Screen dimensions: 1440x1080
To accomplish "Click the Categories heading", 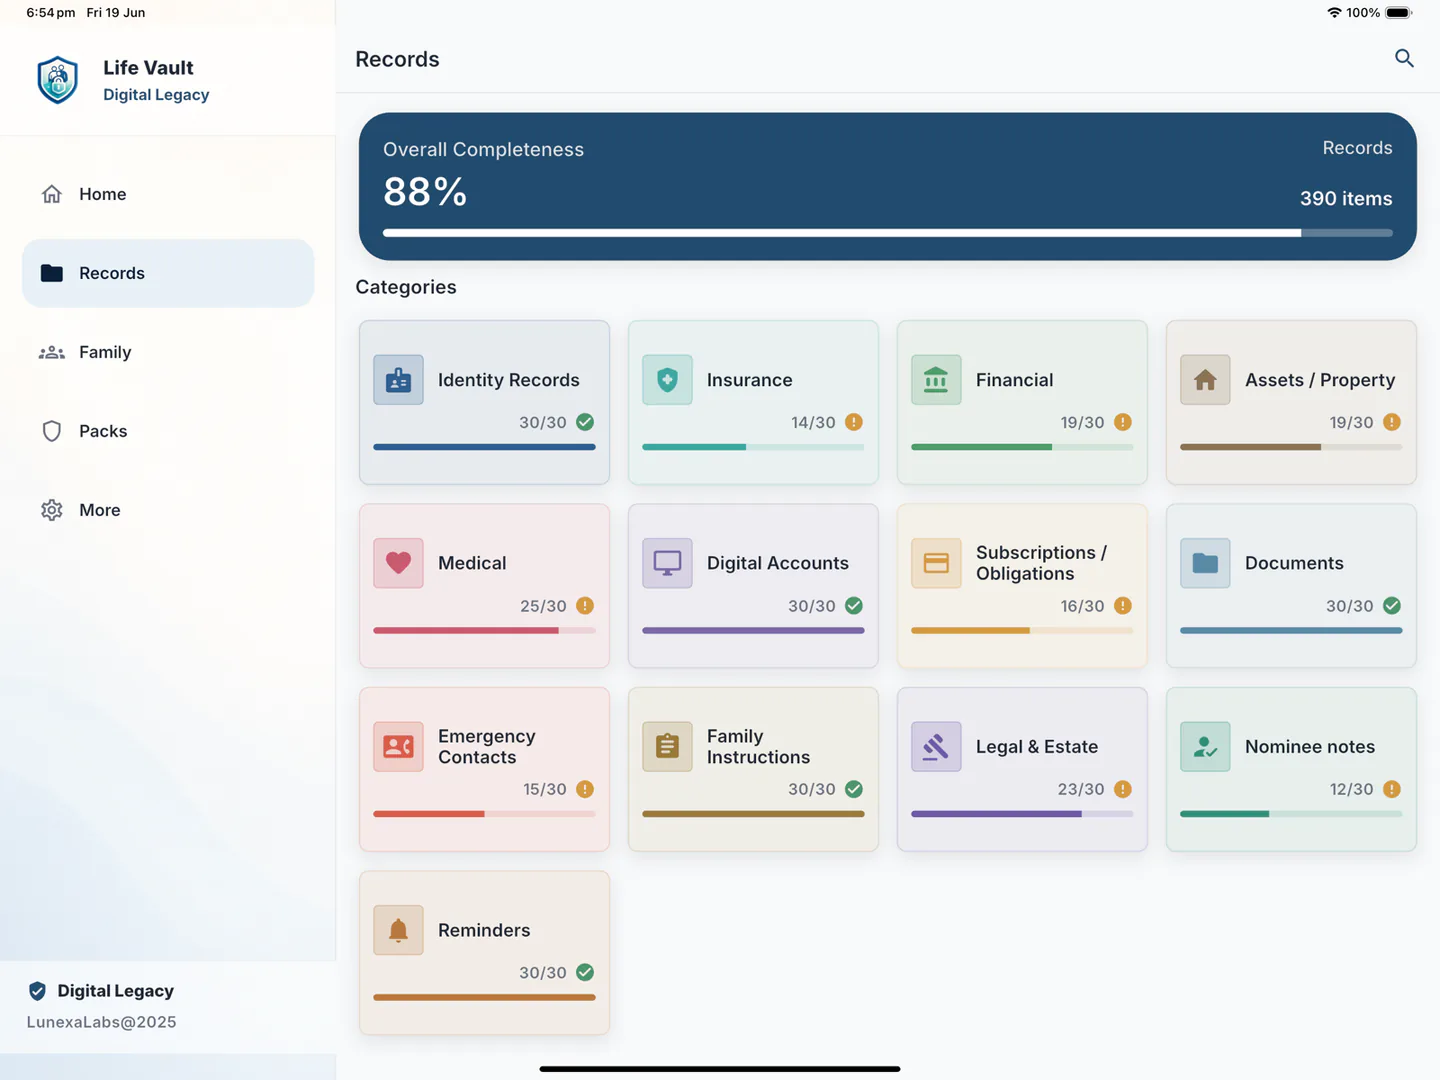I will pos(406,287).
